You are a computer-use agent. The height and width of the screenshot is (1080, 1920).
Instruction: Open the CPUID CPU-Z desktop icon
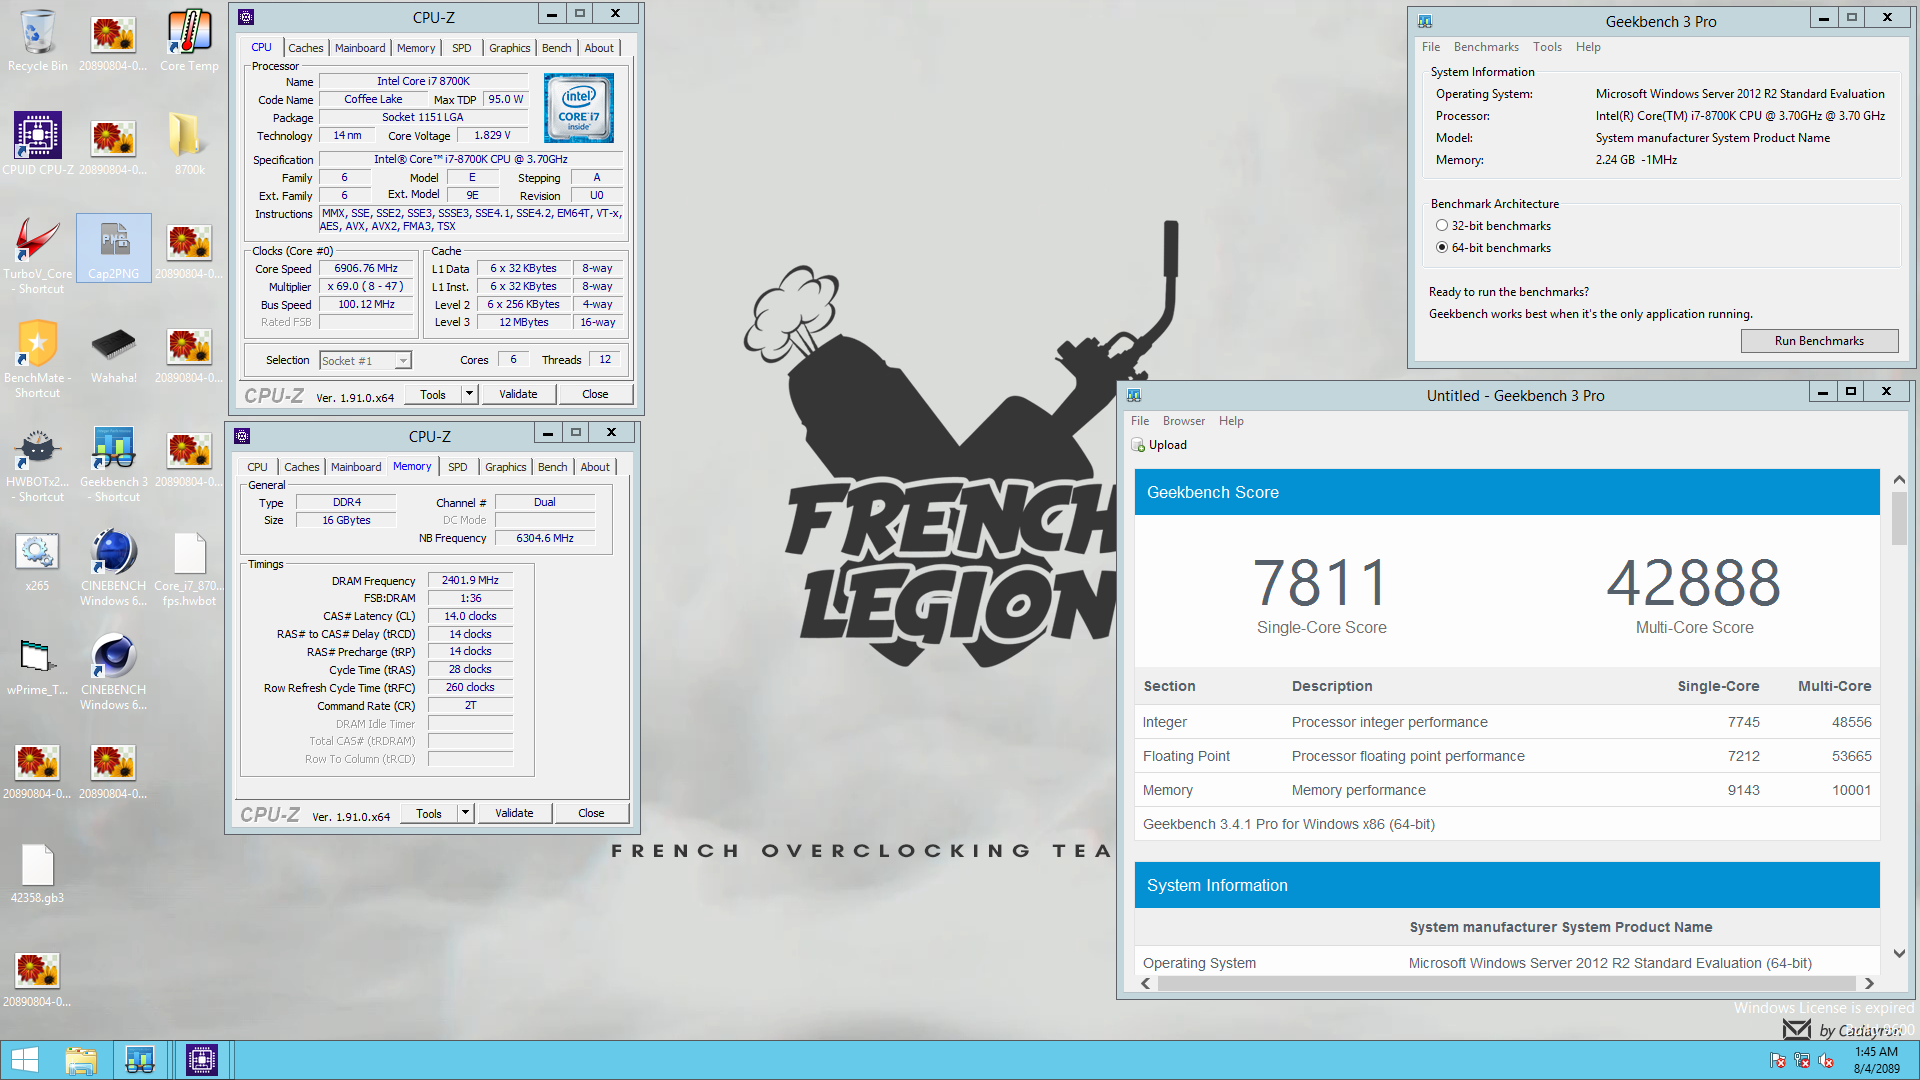(38, 144)
